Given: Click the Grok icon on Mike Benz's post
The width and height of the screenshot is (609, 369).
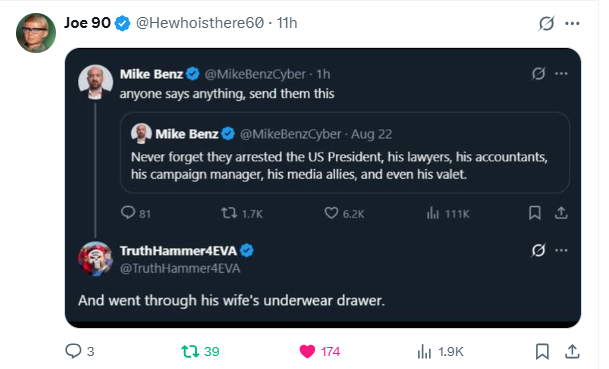Looking at the screenshot, I should 538,73.
